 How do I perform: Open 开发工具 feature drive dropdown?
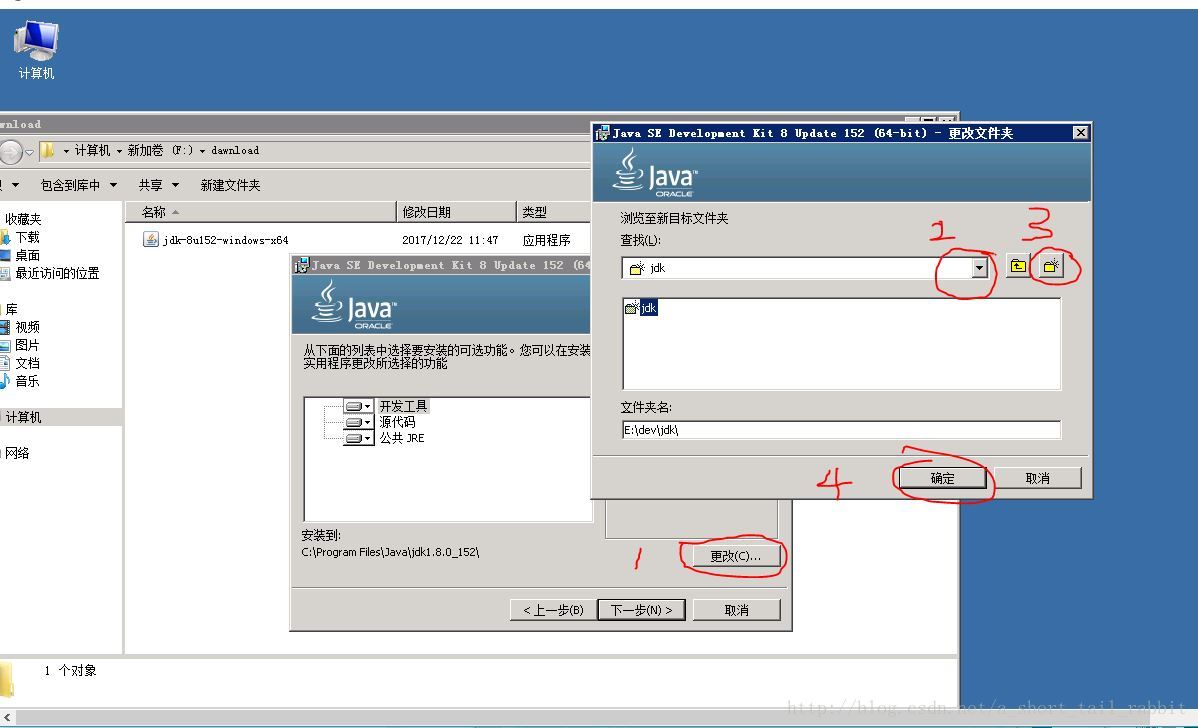click(x=358, y=406)
